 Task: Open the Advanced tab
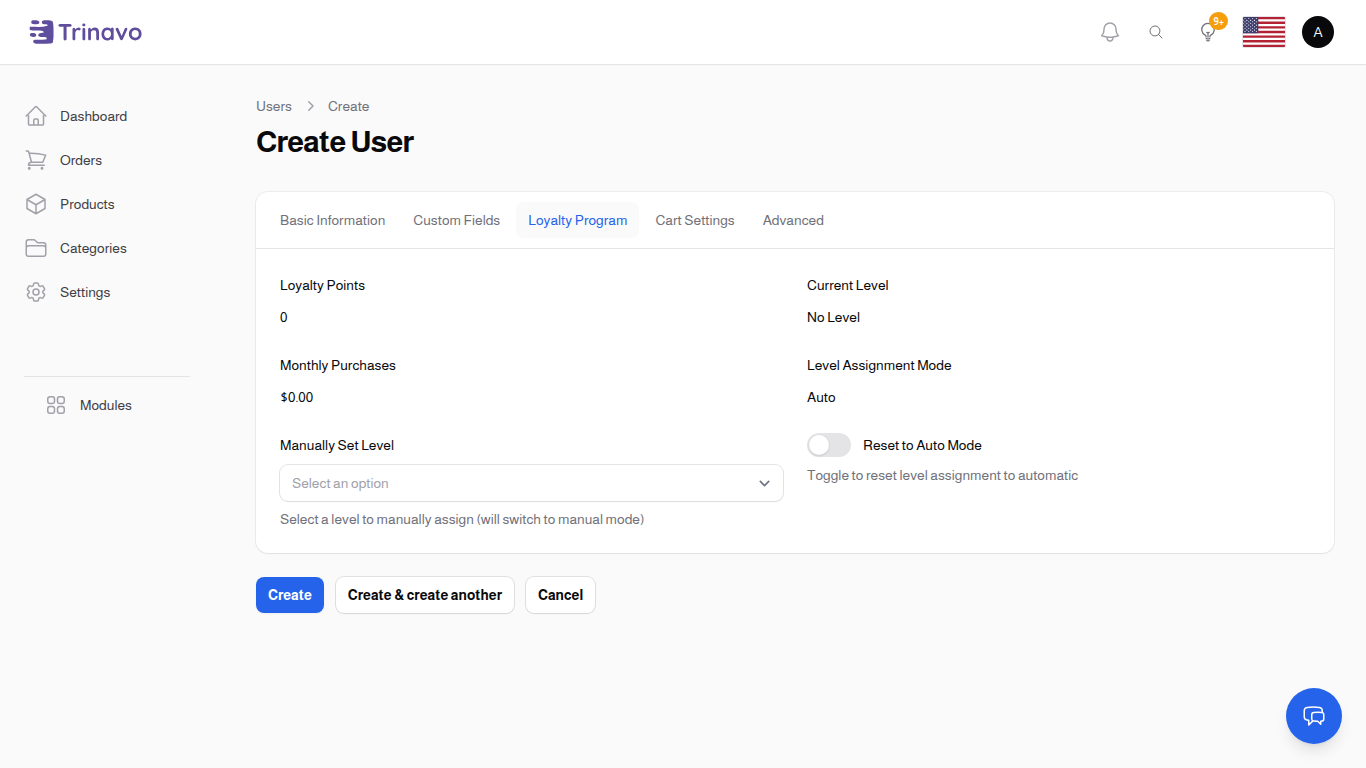point(793,220)
